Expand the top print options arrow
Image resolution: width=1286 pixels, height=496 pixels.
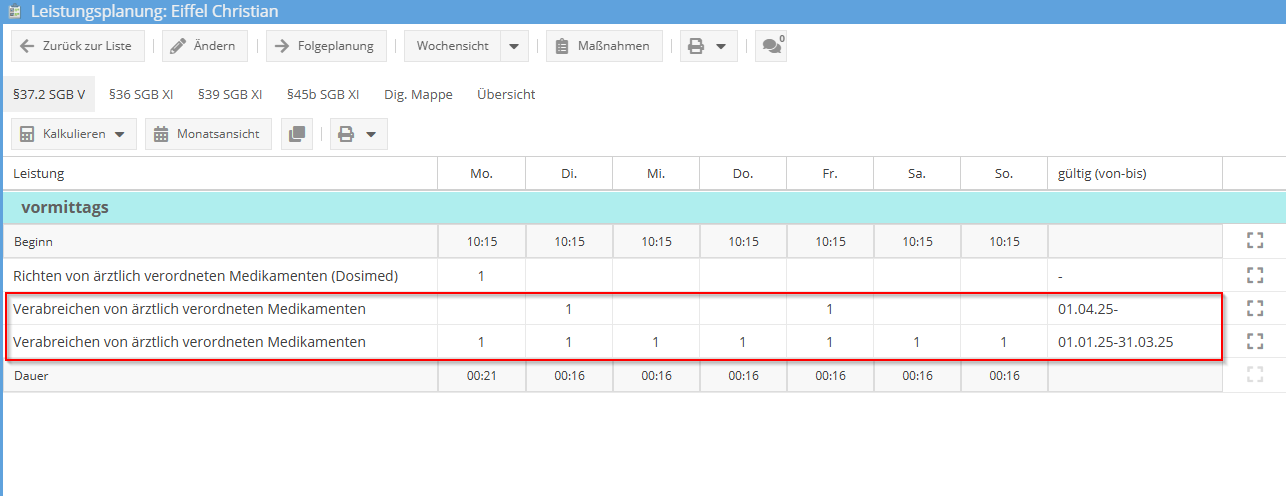720,46
